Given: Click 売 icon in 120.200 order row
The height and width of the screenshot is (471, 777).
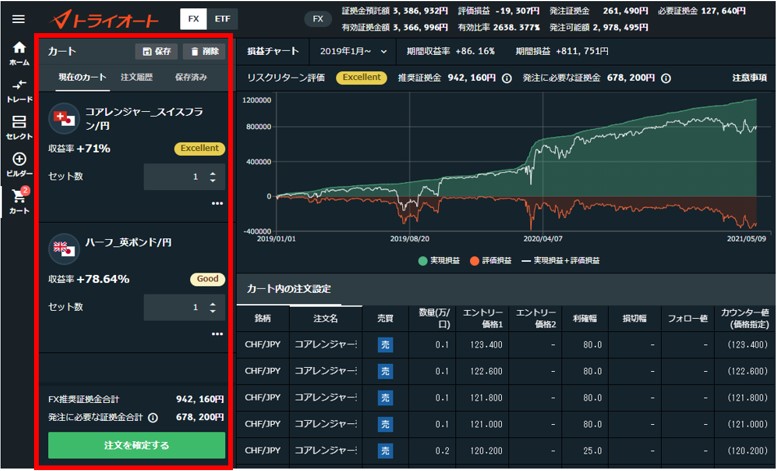Looking at the screenshot, I should 385,451.
